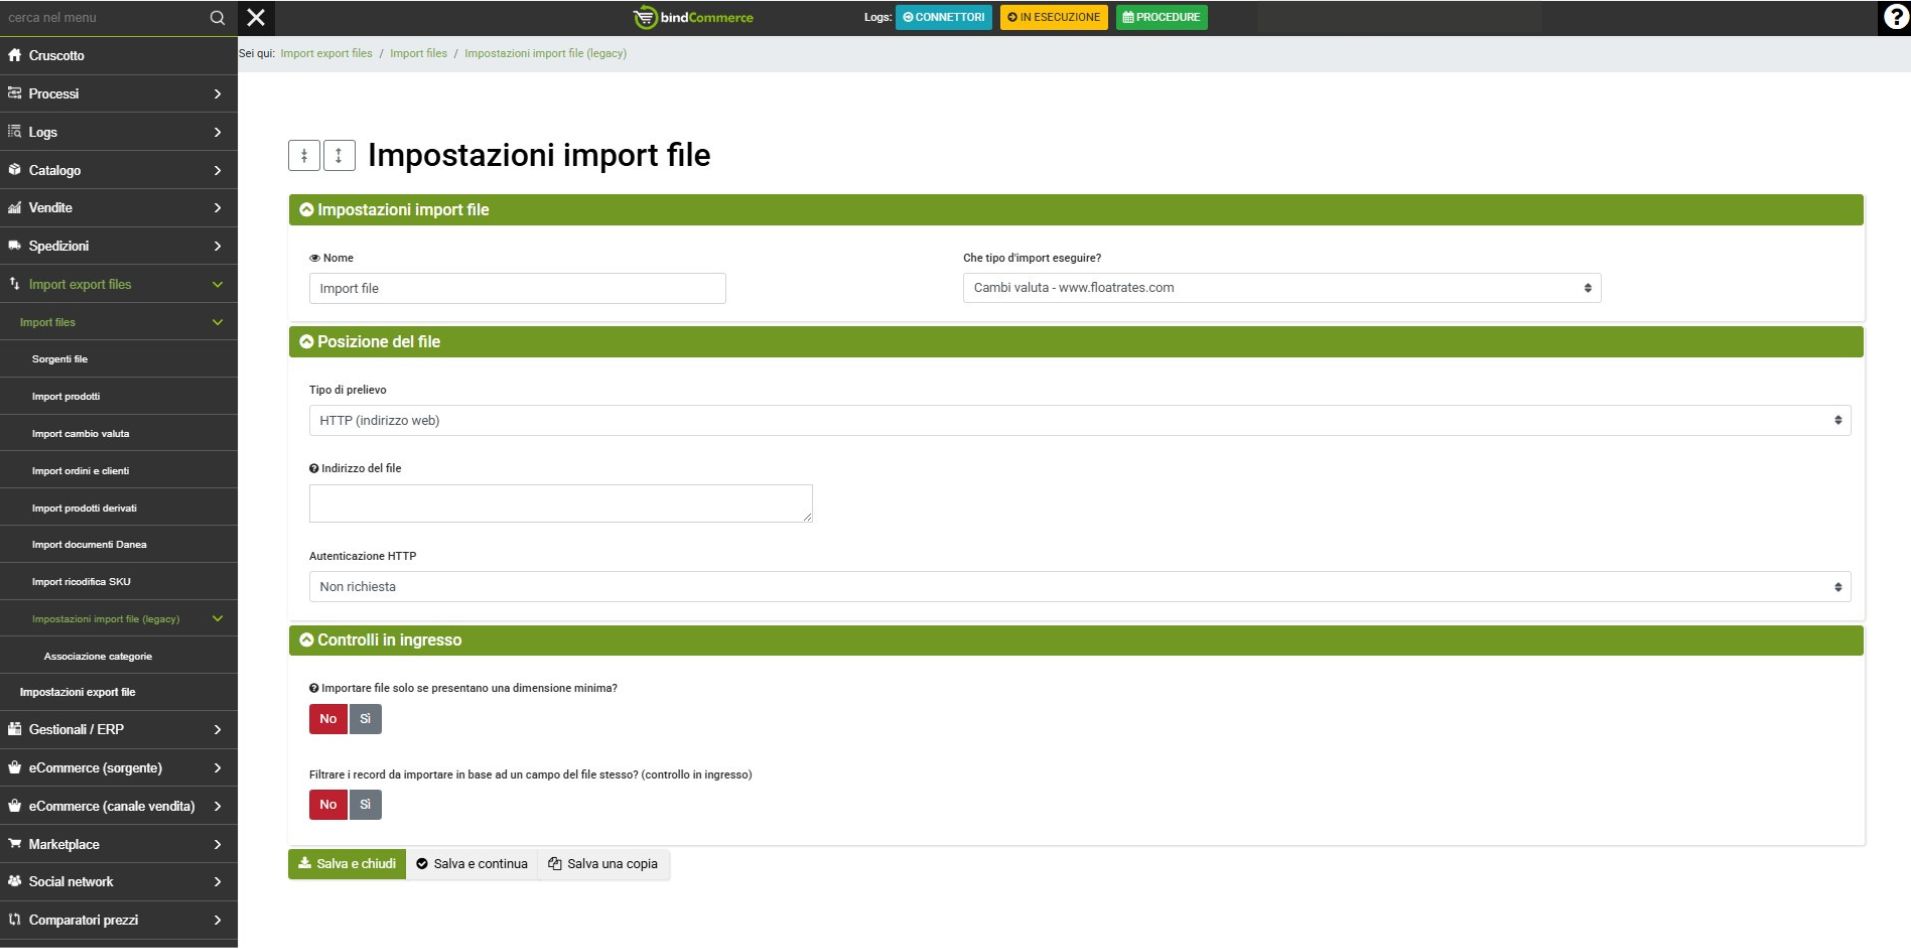
Task: Open the Connettori logs button
Action: 943,17
